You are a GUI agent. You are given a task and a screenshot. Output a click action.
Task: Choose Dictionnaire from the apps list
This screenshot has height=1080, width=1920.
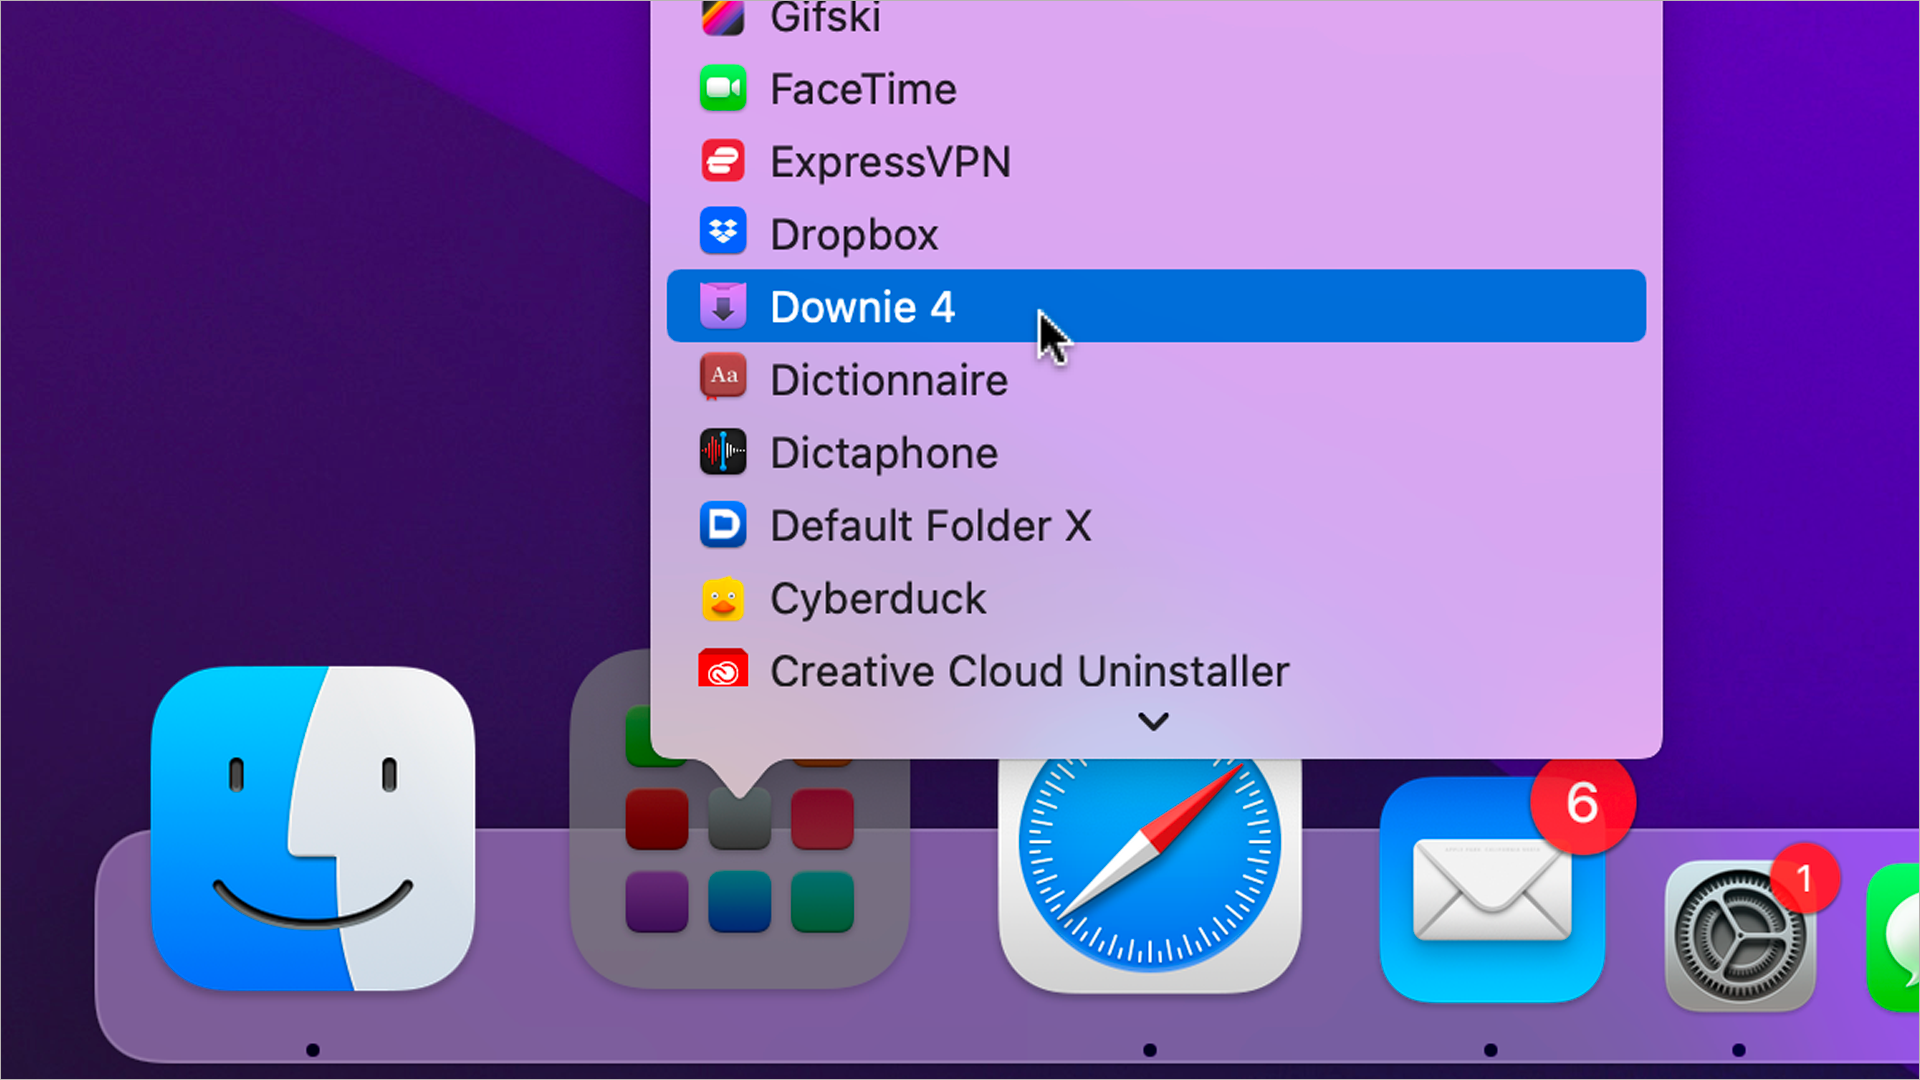[x=1156, y=379]
